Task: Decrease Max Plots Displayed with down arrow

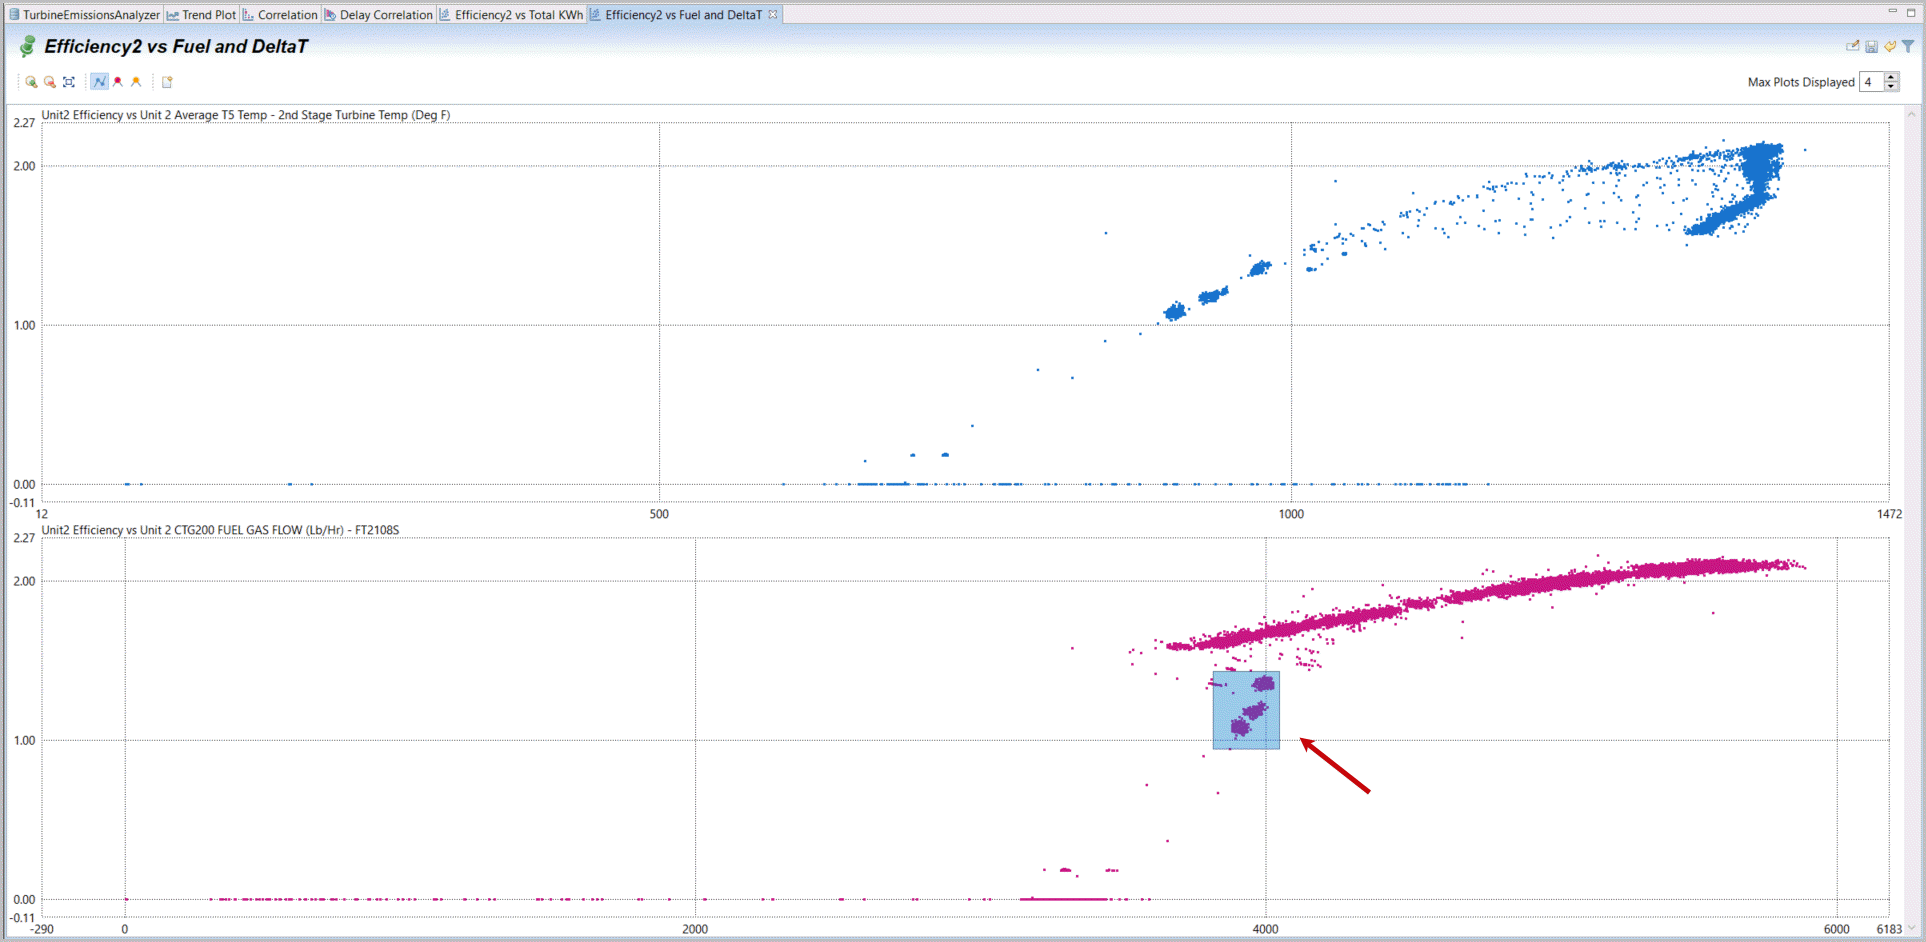Action: pyautogui.click(x=1891, y=87)
